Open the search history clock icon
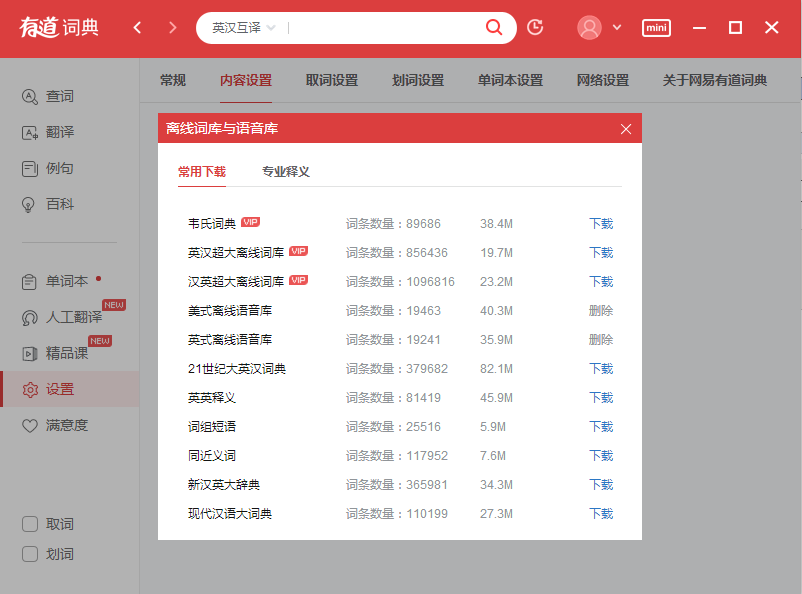The image size is (802, 594). tap(535, 27)
